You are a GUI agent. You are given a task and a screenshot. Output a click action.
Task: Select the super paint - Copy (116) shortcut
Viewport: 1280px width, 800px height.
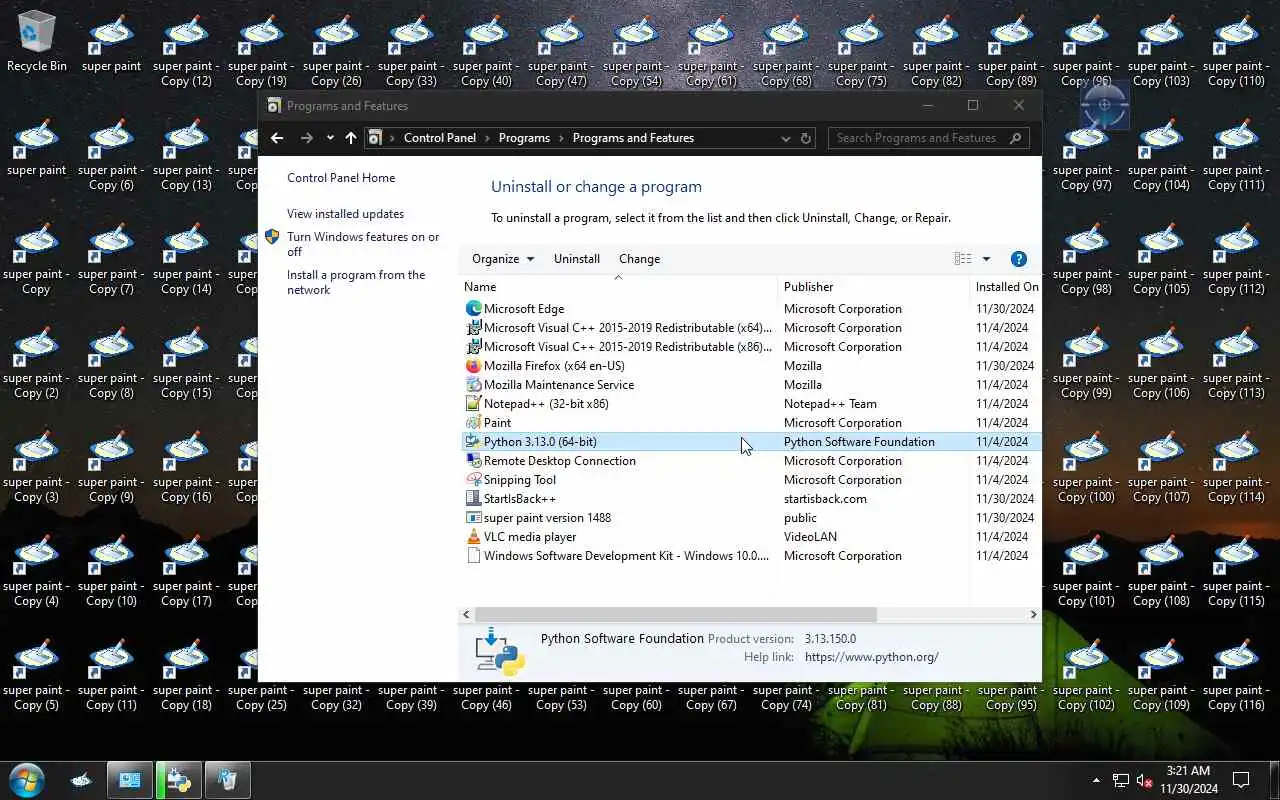(1237, 676)
